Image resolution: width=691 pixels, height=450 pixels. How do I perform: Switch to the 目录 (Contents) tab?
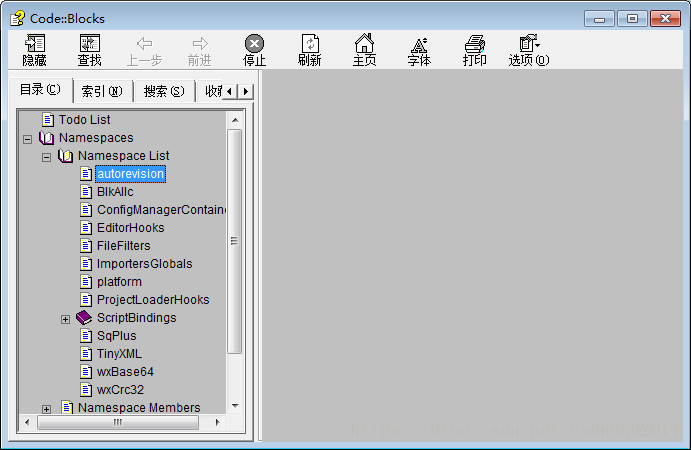coord(41,90)
